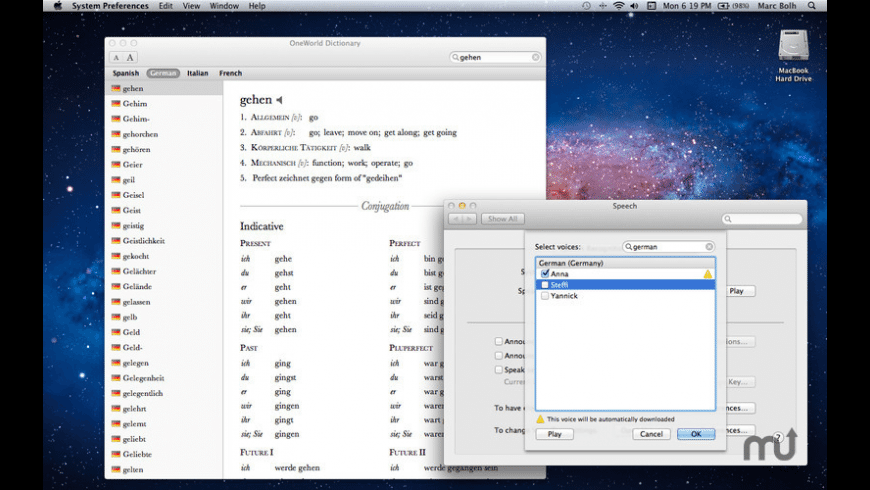
Task: Select geliebt in the word list
Action: pos(164,439)
